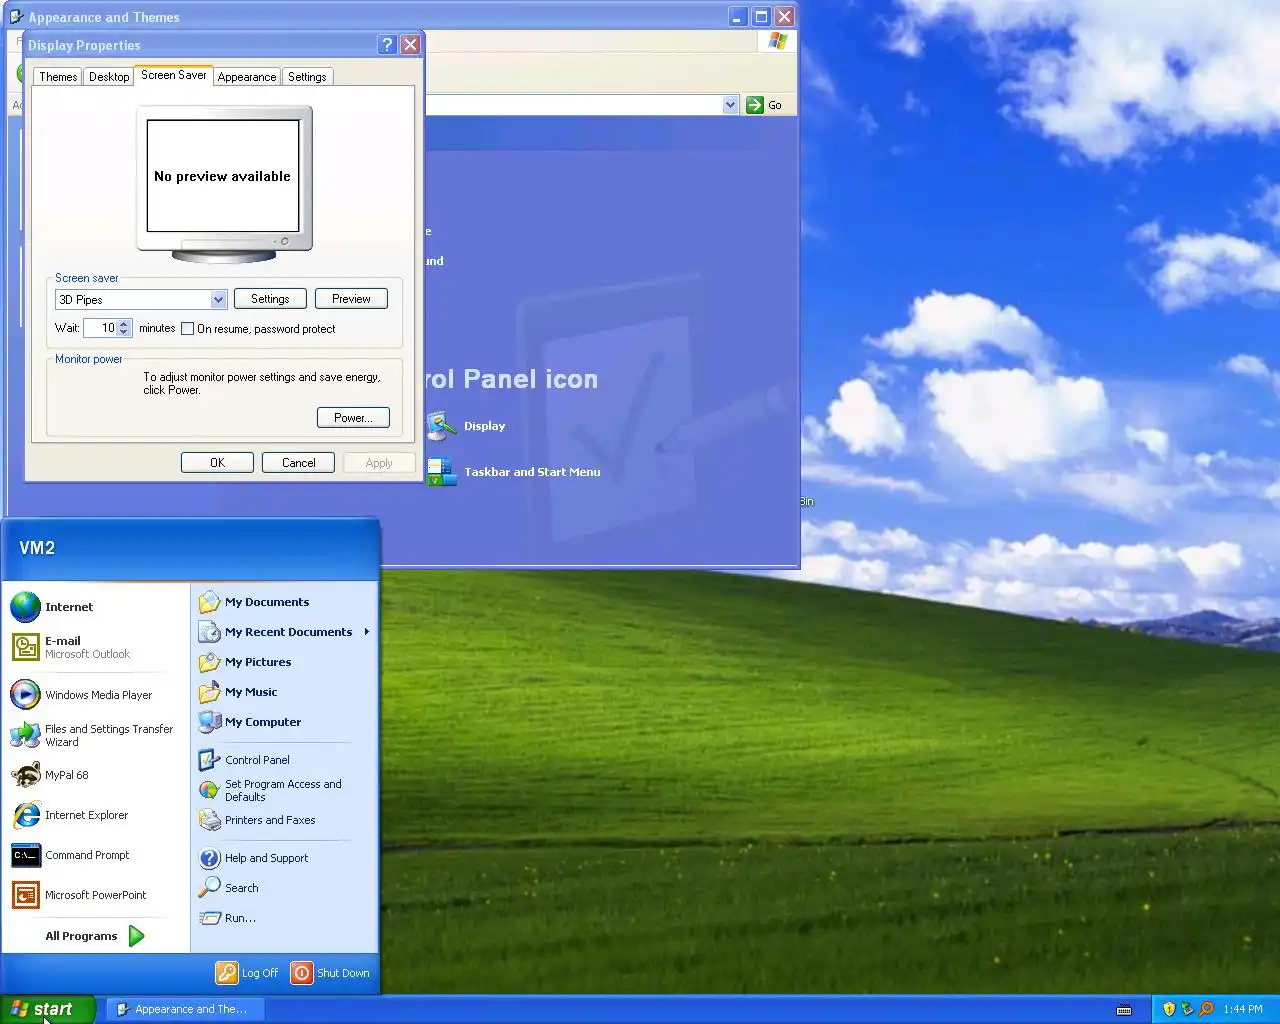Open the Help and Support icon
Image resolution: width=1280 pixels, height=1024 pixels.
[209, 858]
